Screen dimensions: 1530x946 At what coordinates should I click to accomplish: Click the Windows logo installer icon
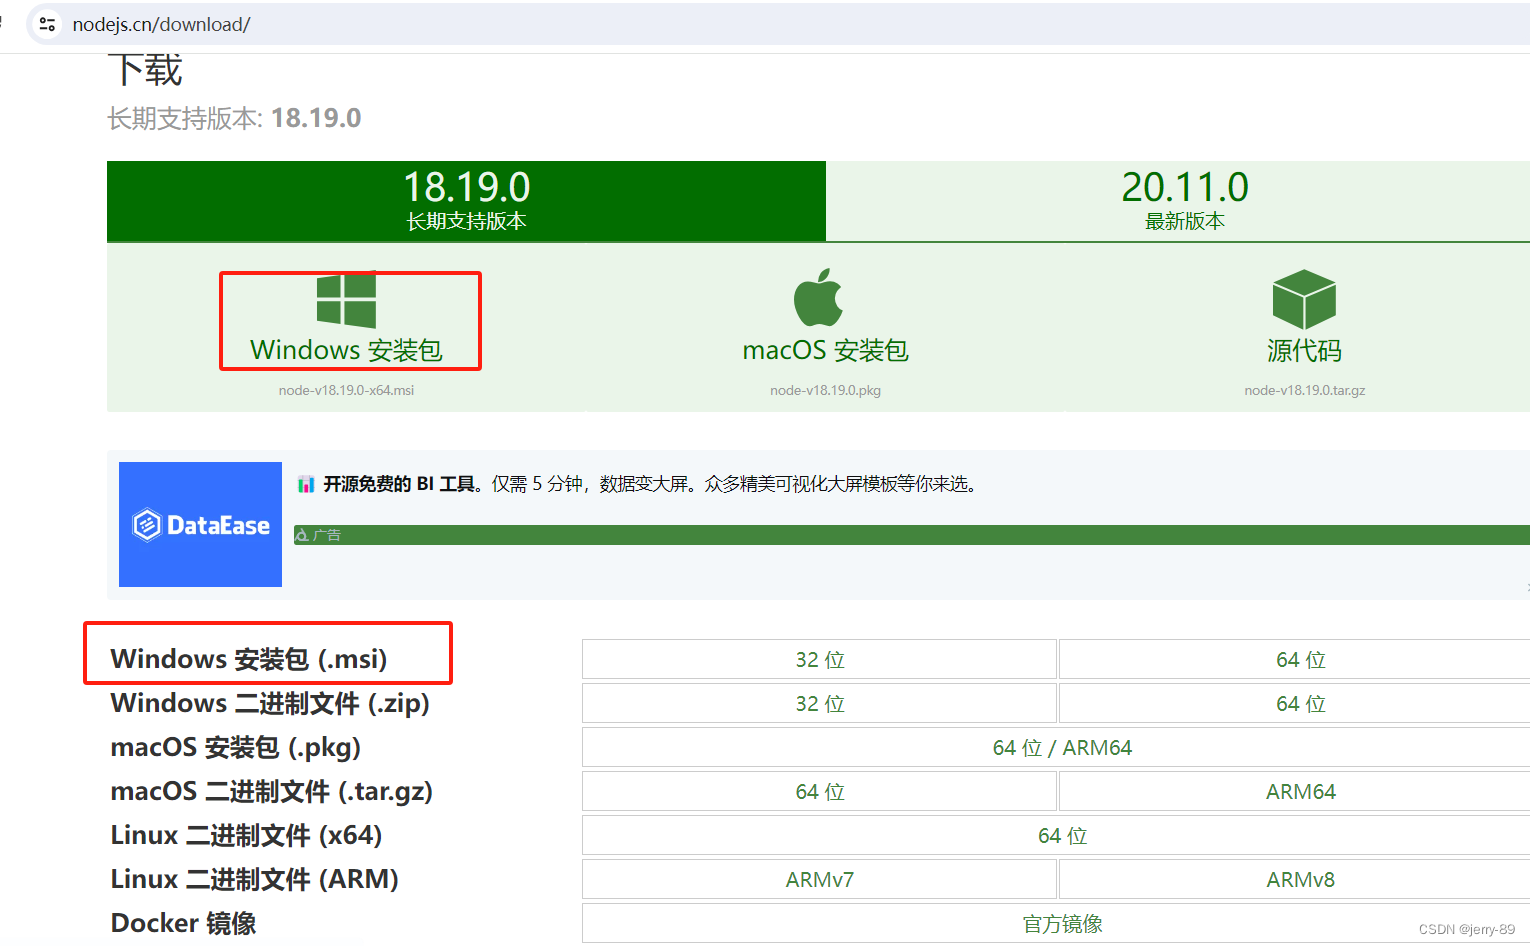(346, 299)
